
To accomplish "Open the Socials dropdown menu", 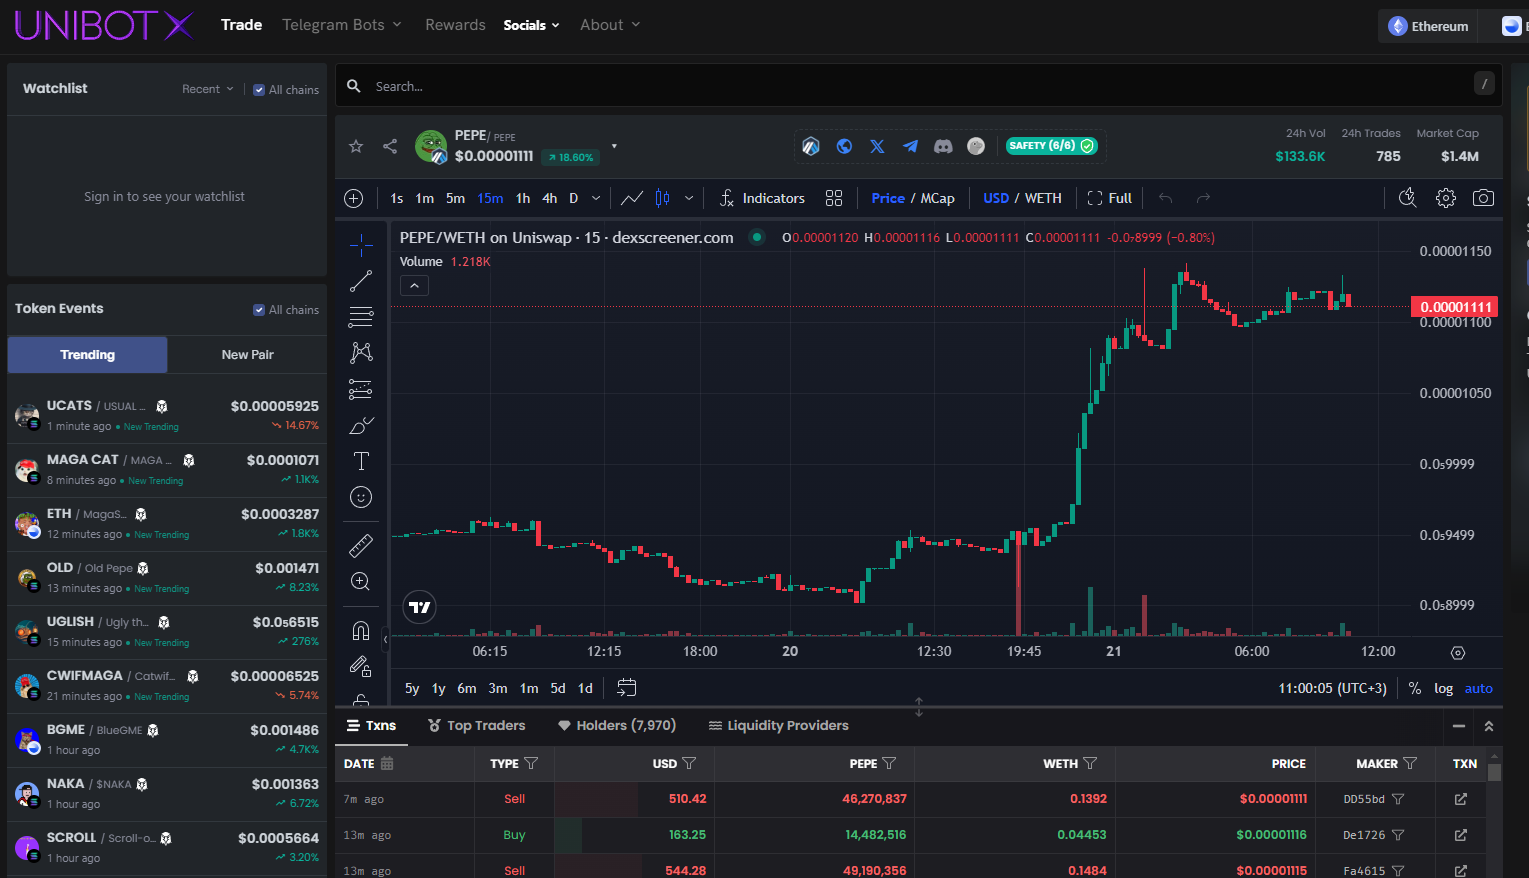I will point(531,25).
